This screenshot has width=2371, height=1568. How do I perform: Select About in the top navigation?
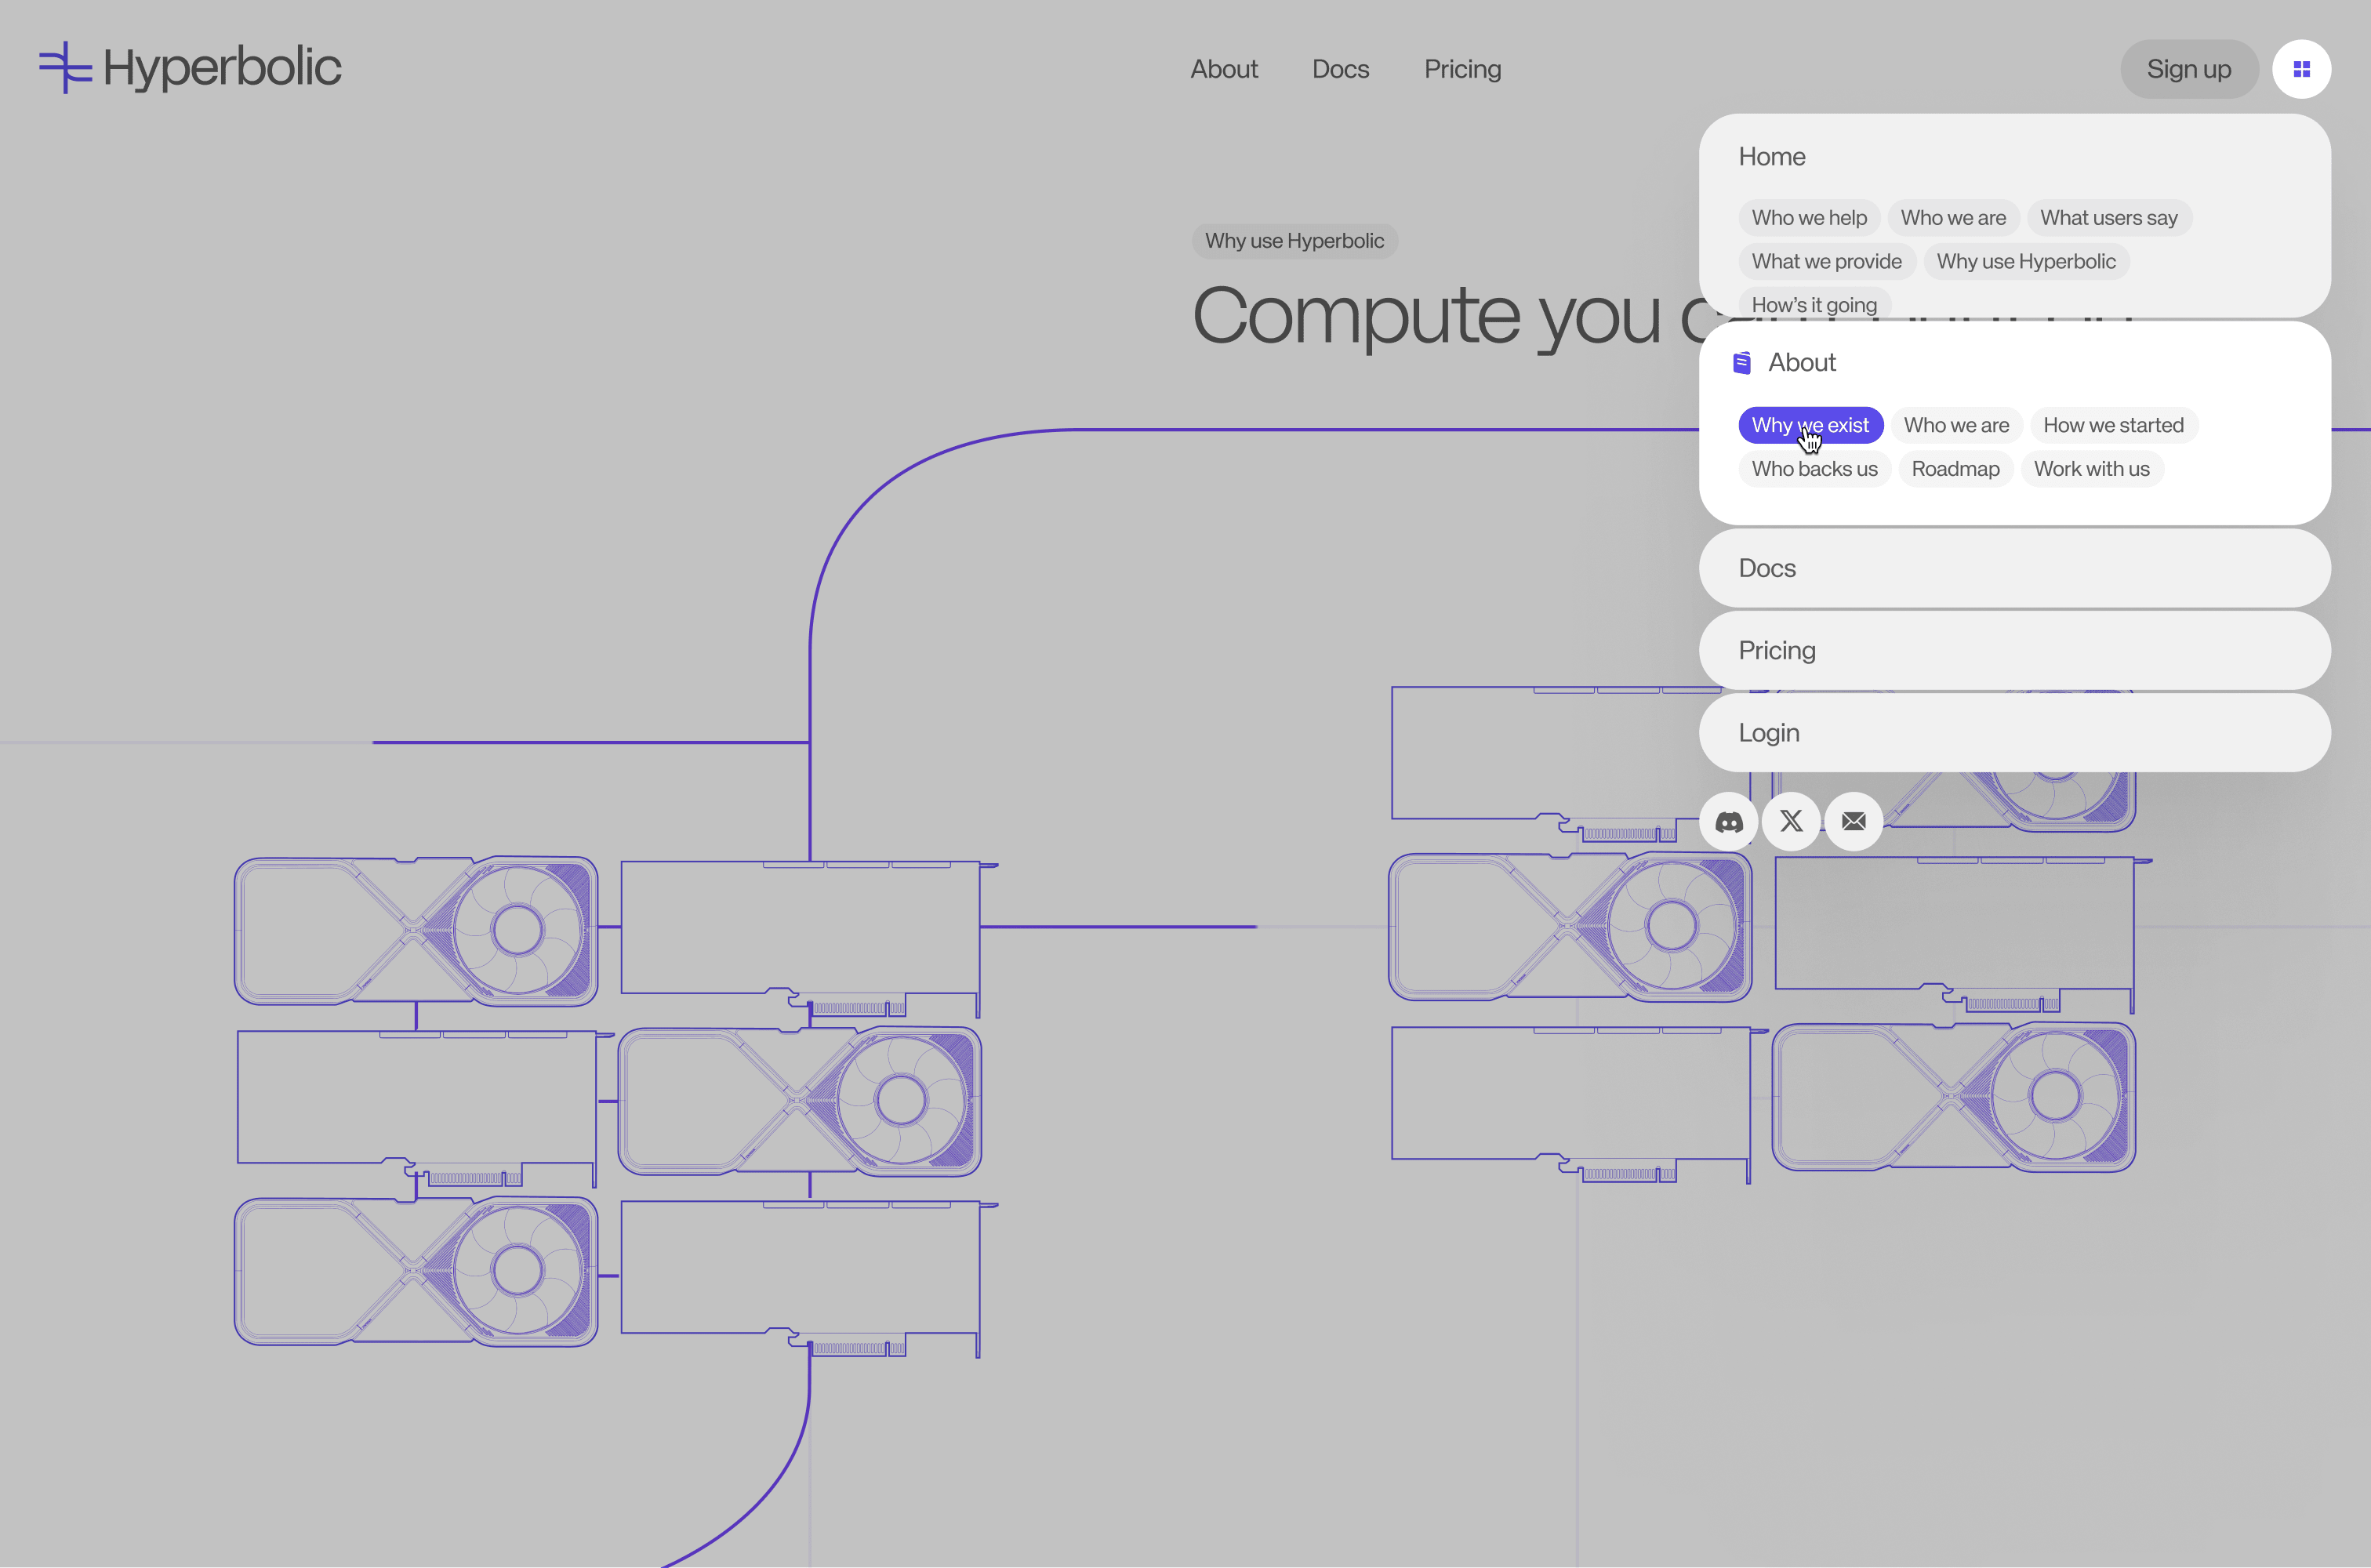coord(1223,69)
